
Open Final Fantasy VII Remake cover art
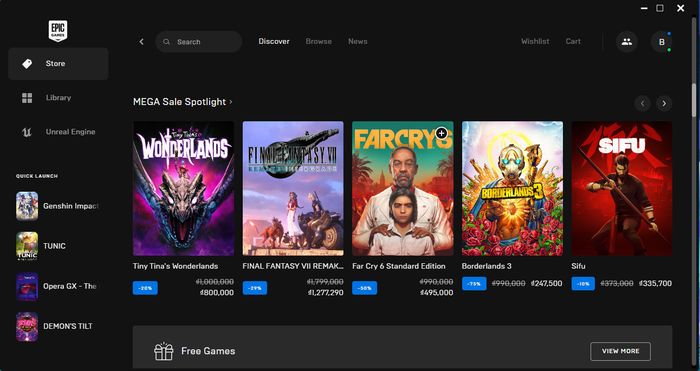293,188
